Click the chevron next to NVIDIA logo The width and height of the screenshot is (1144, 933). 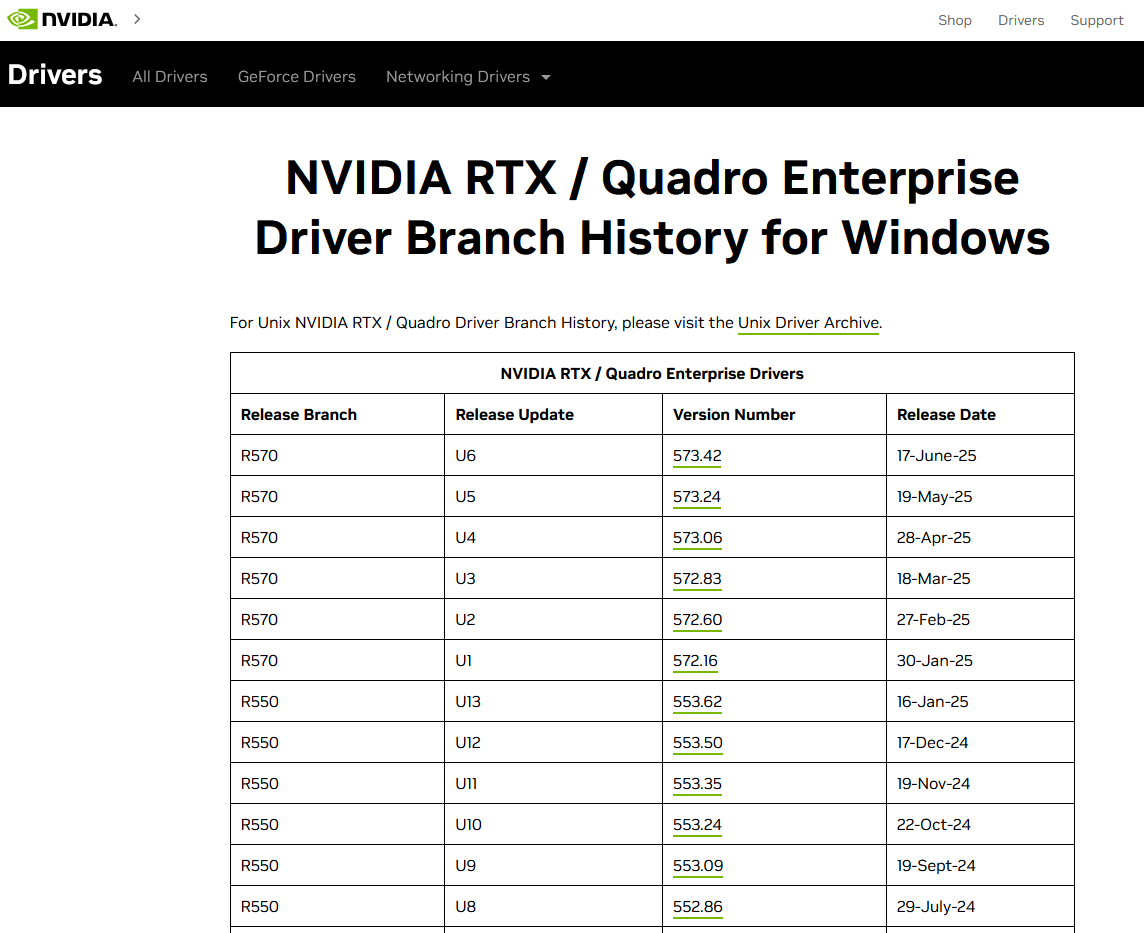coord(137,19)
